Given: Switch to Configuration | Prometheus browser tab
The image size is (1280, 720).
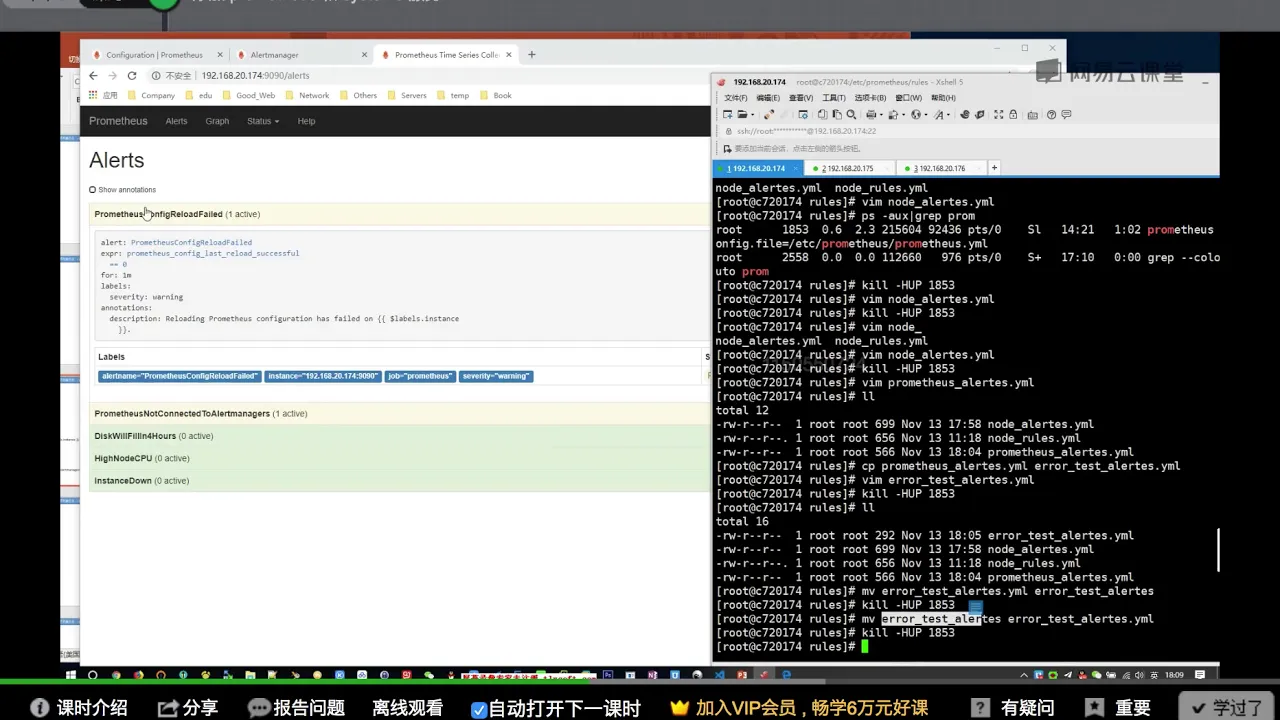Looking at the screenshot, I should coord(154,55).
